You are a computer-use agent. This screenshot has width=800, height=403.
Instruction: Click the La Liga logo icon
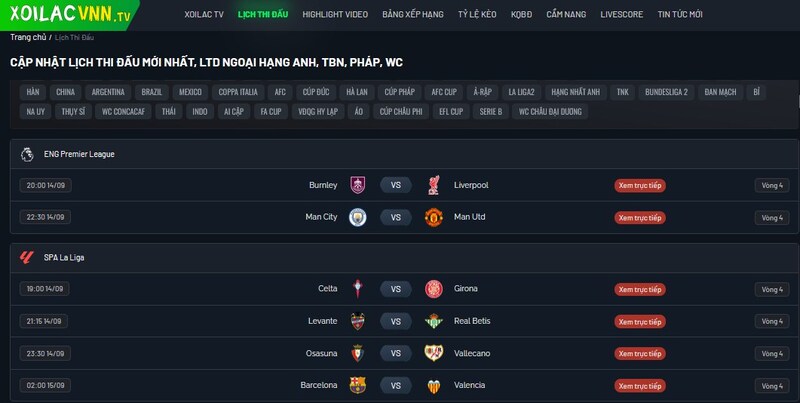(x=27, y=258)
